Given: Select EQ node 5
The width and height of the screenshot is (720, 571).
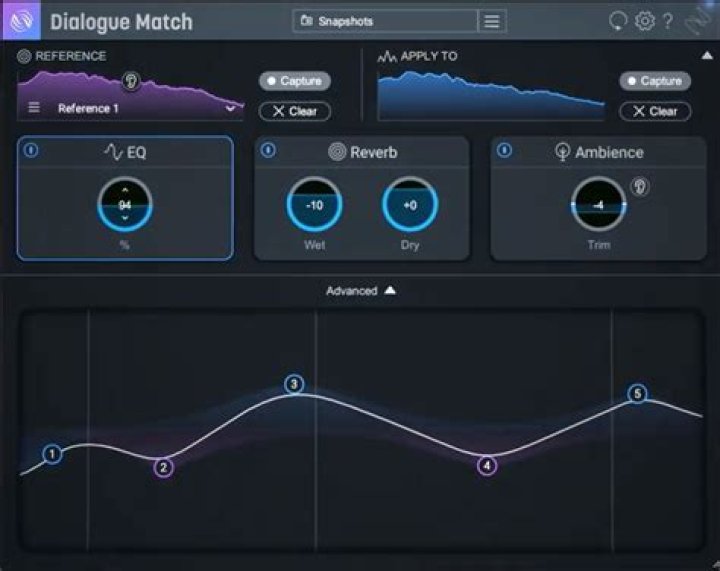Looking at the screenshot, I should 637,393.
